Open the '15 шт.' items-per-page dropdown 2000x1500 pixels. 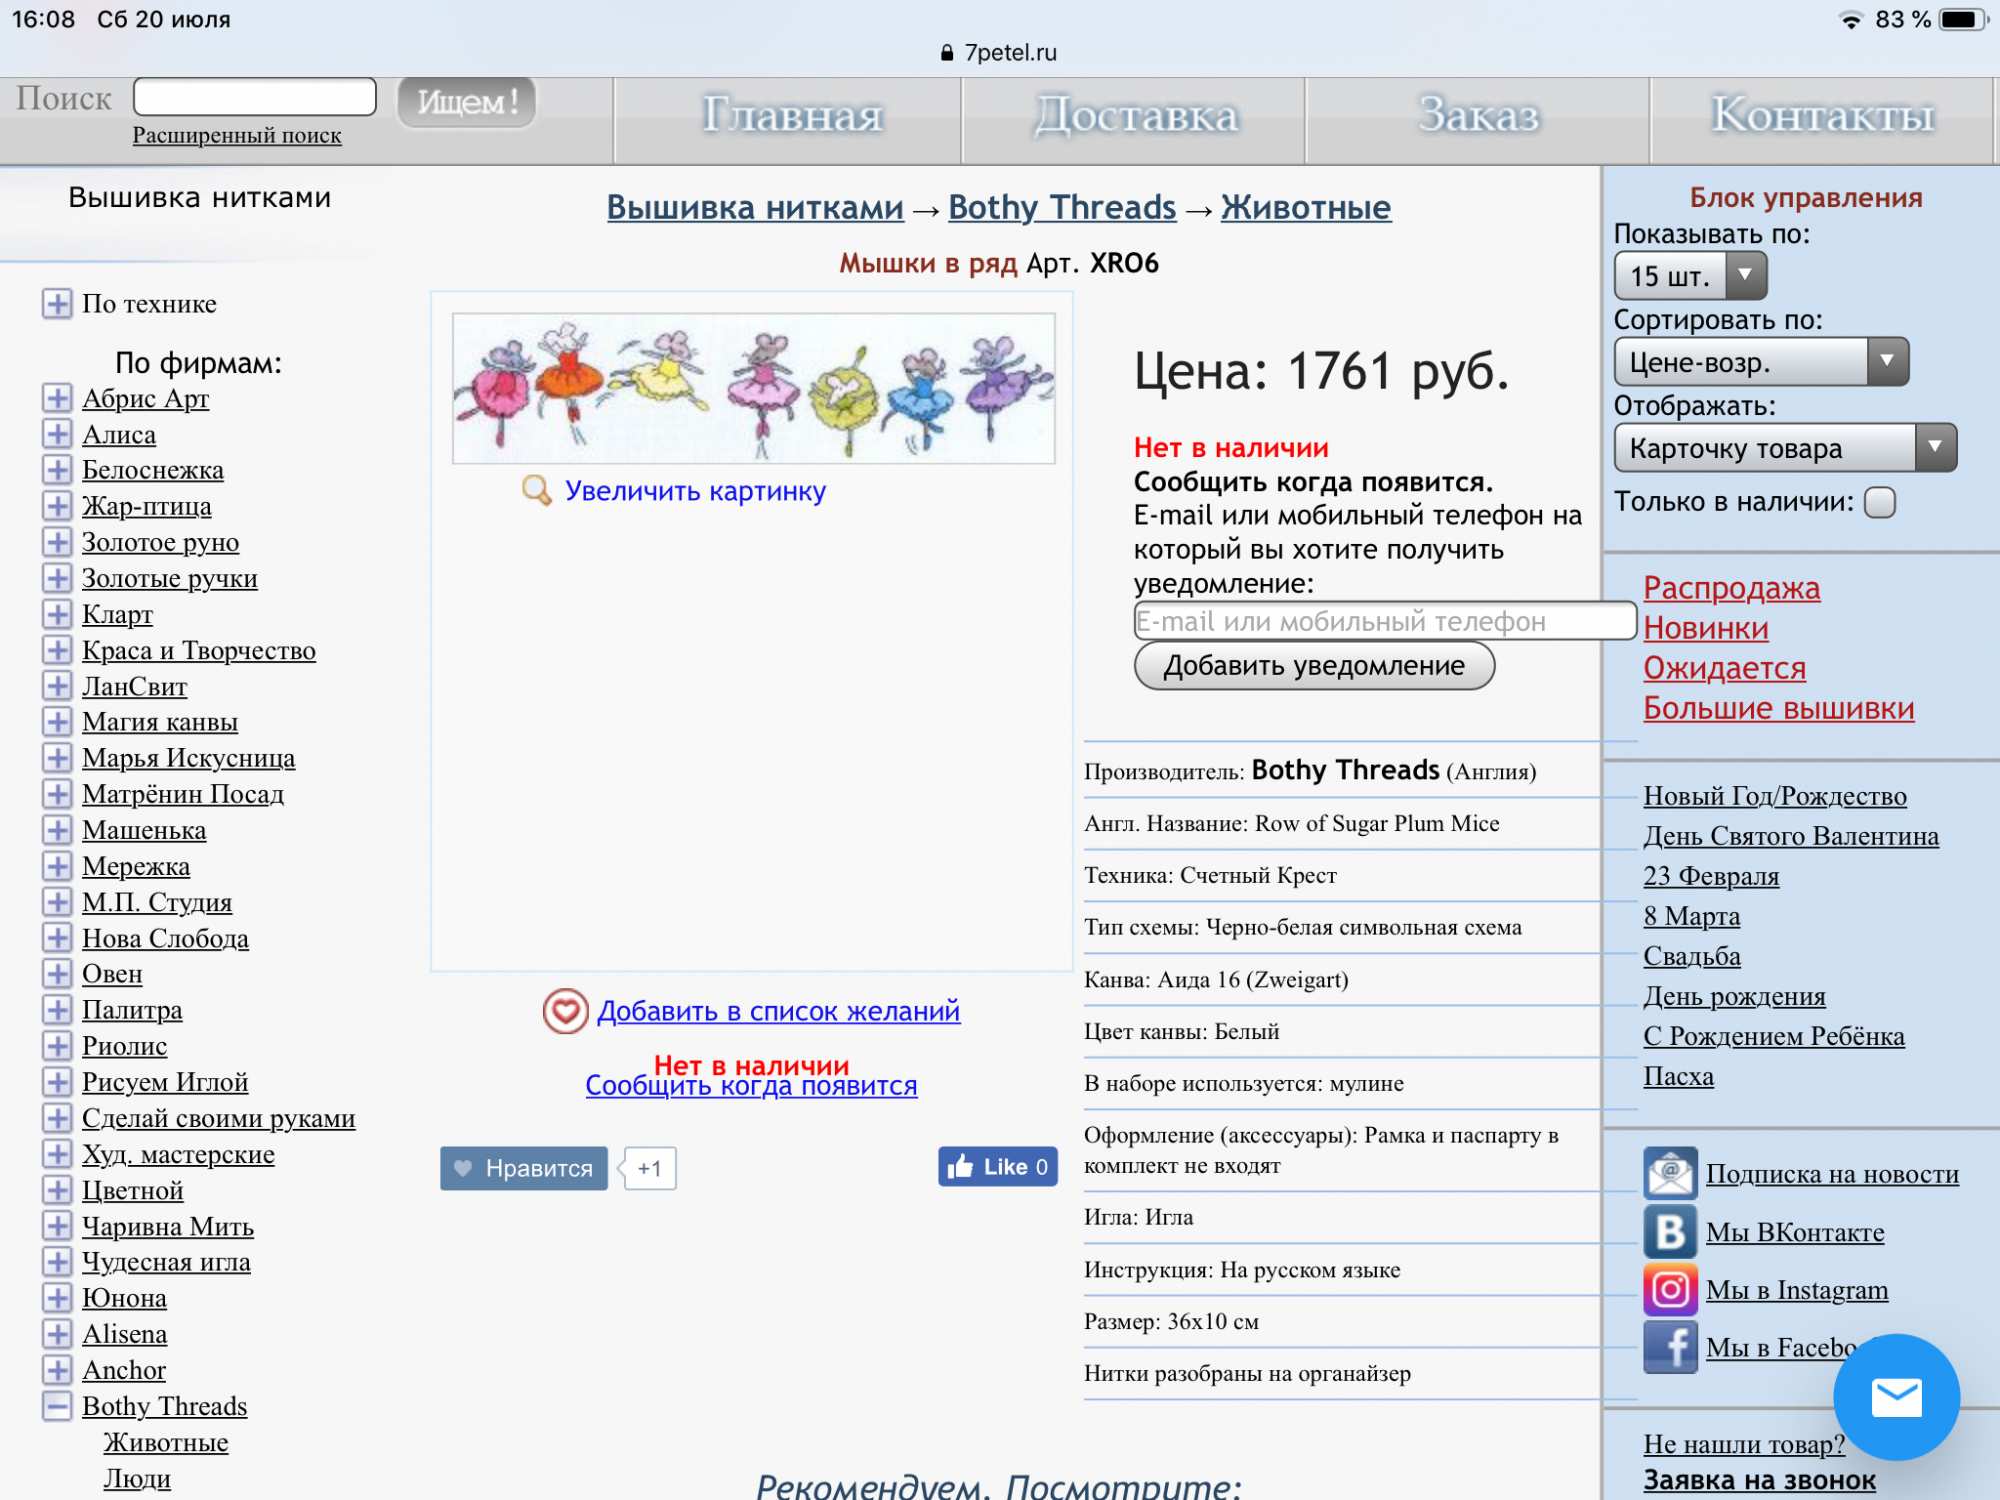(x=1690, y=275)
